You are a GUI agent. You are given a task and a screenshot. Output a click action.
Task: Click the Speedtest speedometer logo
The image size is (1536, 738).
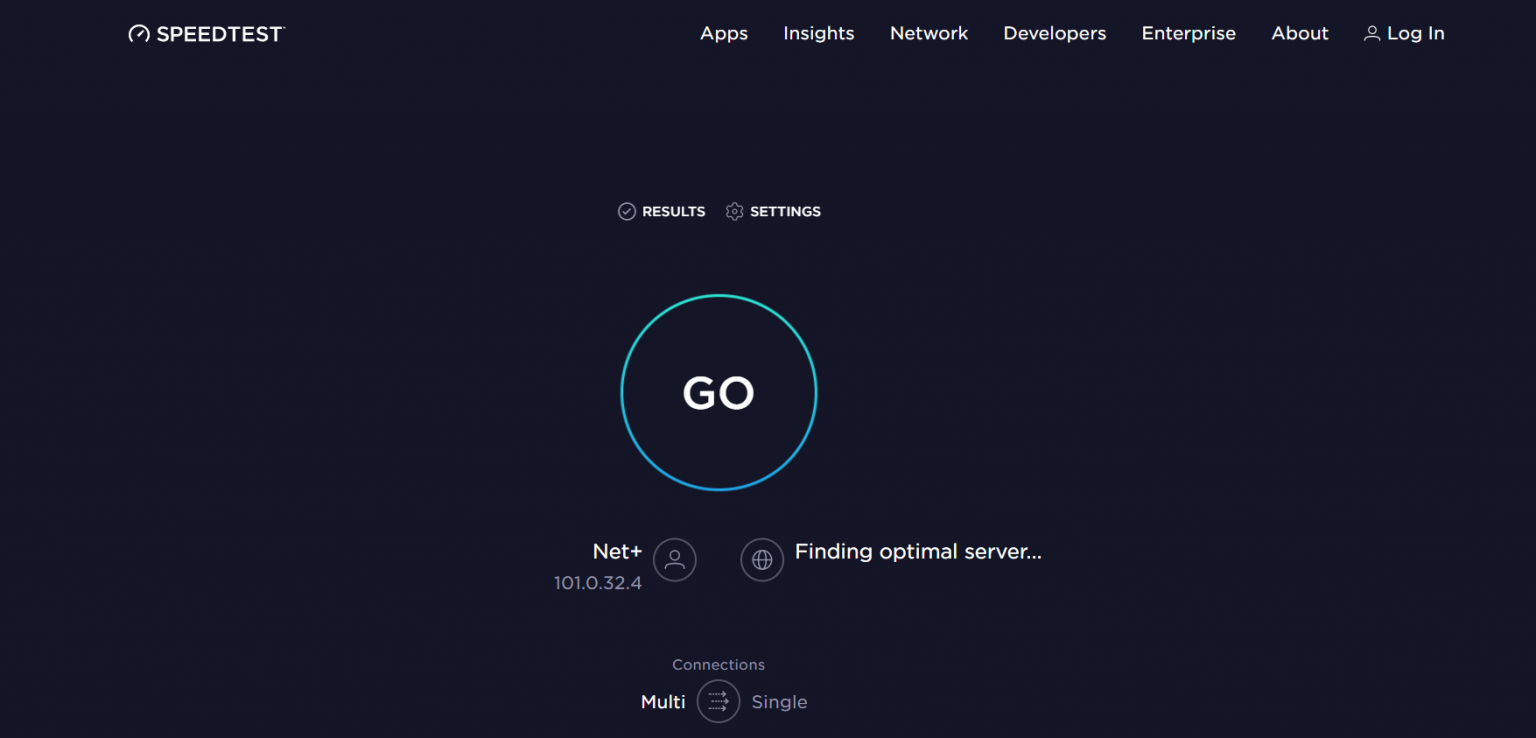139,33
